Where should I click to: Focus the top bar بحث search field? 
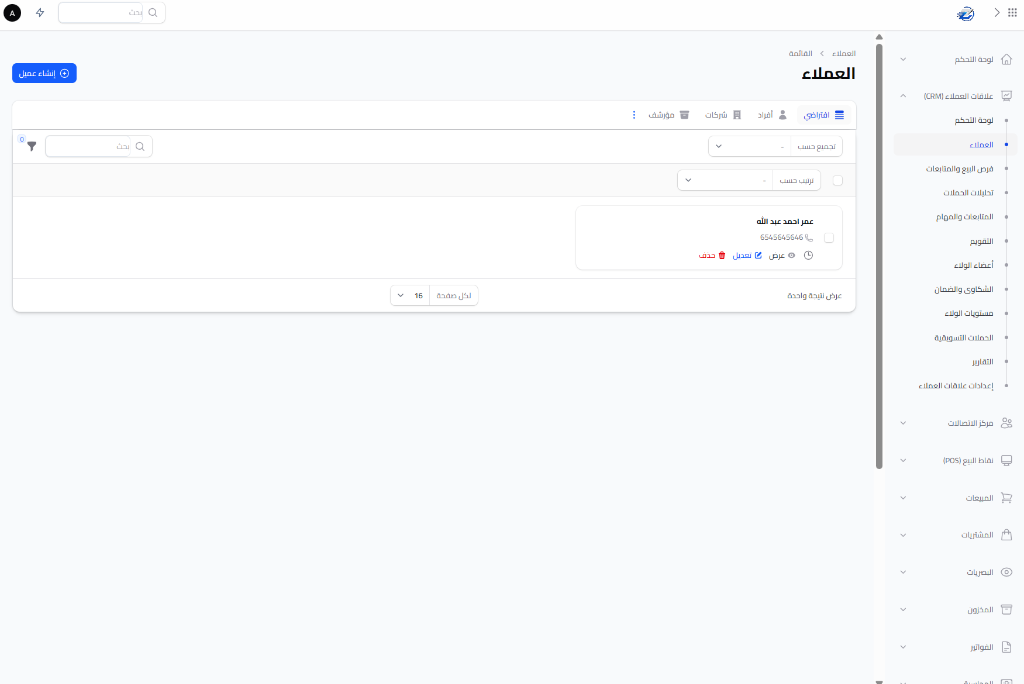pyautogui.click(x=101, y=12)
